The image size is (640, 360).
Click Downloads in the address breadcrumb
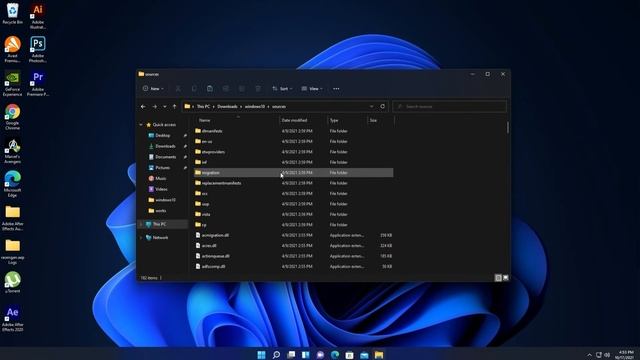(x=227, y=107)
